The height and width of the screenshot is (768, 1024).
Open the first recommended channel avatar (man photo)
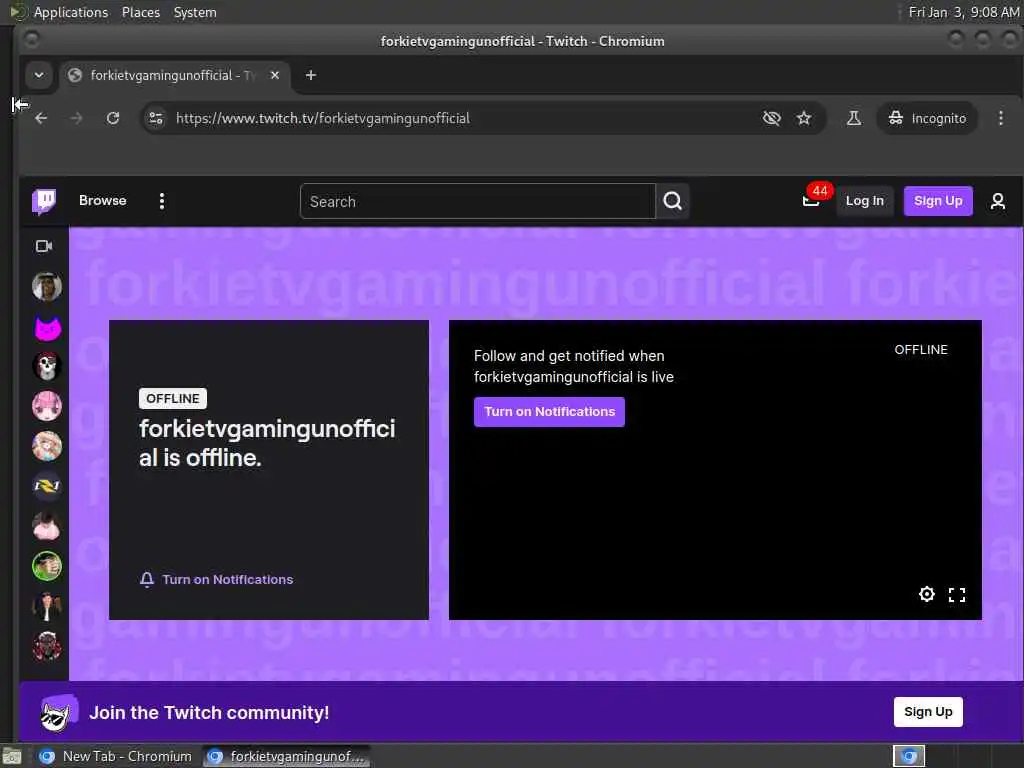coord(47,287)
